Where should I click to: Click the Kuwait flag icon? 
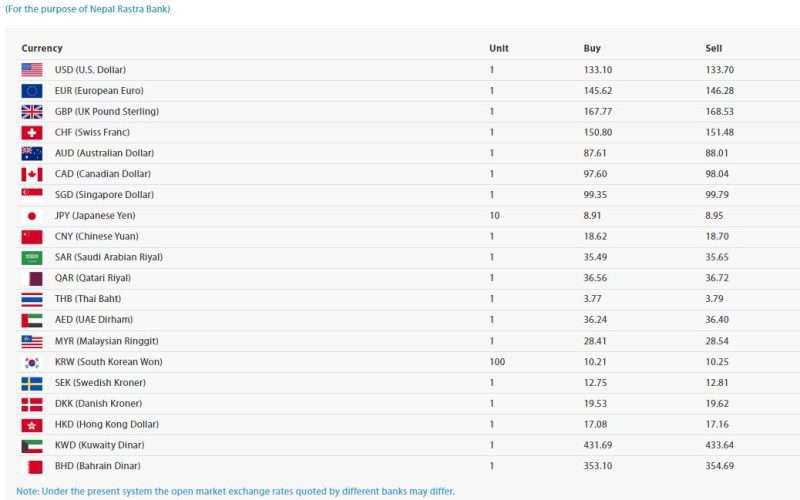[x=32, y=445]
